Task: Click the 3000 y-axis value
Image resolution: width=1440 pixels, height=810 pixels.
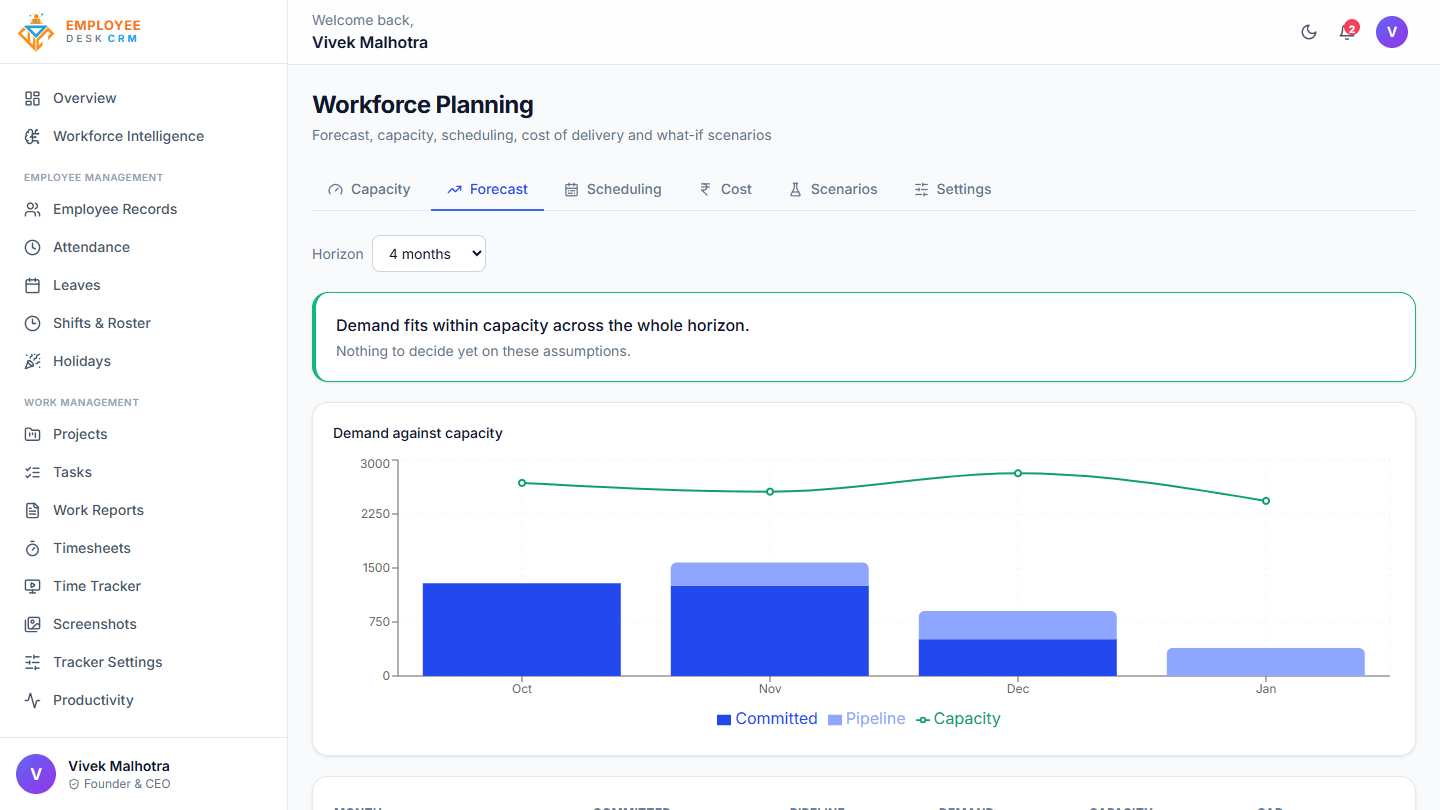Action: [x=375, y=463]
